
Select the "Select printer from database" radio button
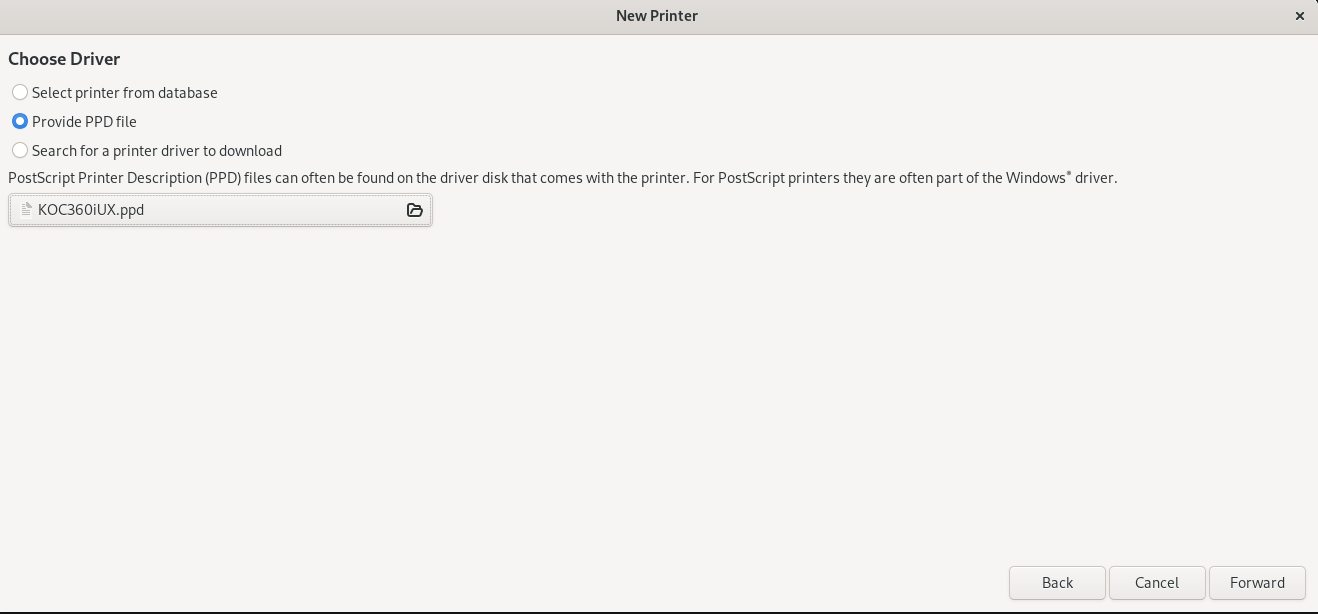pyautogui.click(x=20, y=93)
